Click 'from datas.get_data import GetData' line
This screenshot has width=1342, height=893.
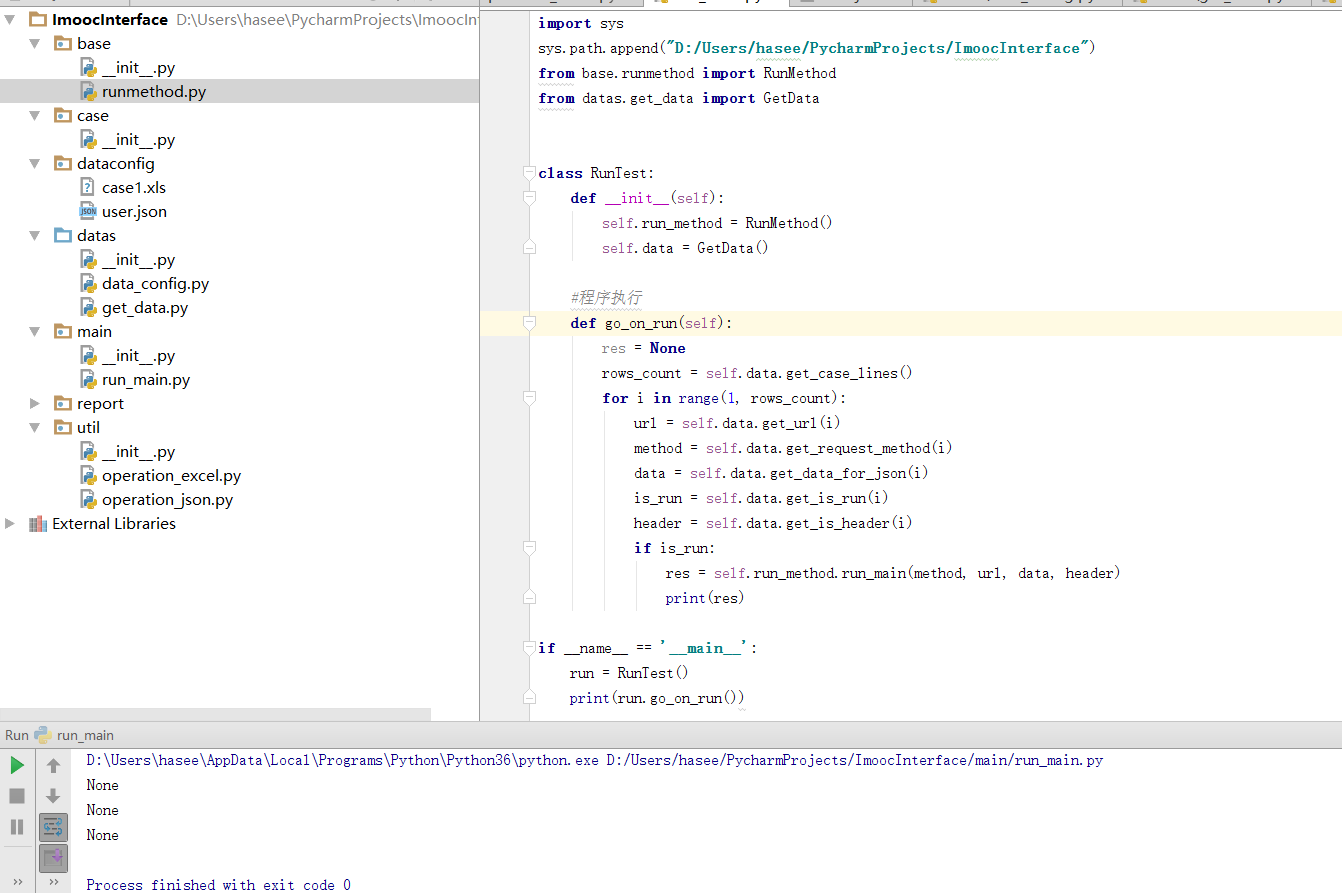[x=678, y=98]
